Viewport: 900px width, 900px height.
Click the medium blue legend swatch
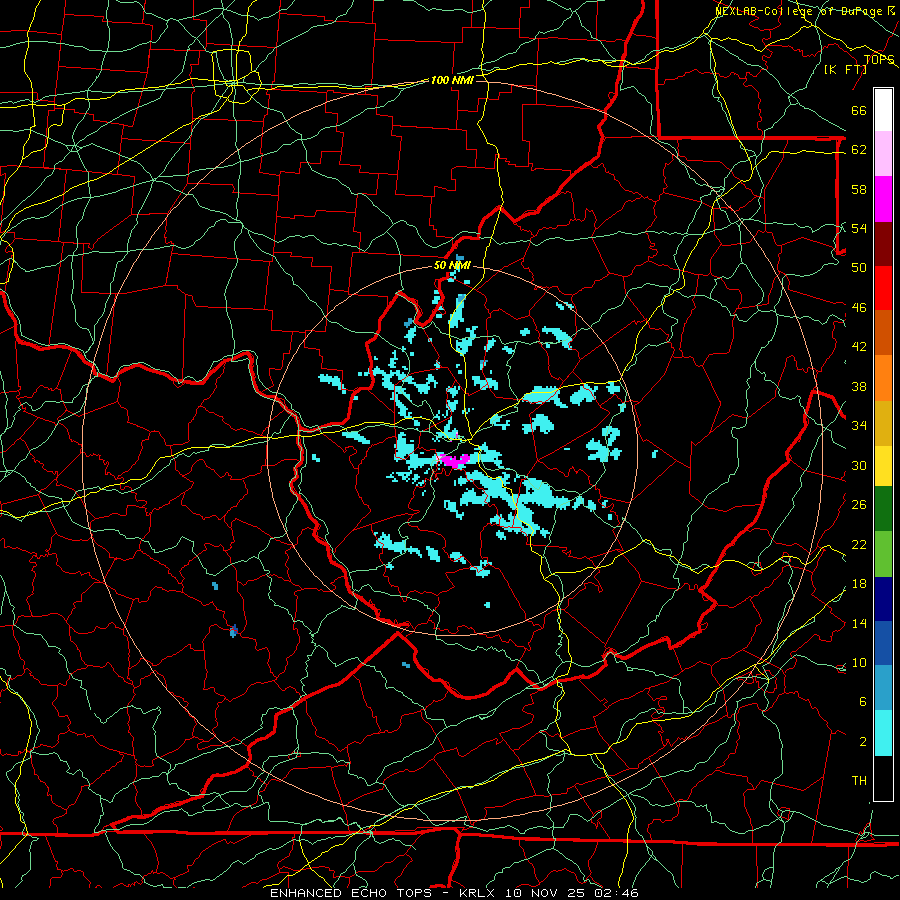click(x=883, y=645)
